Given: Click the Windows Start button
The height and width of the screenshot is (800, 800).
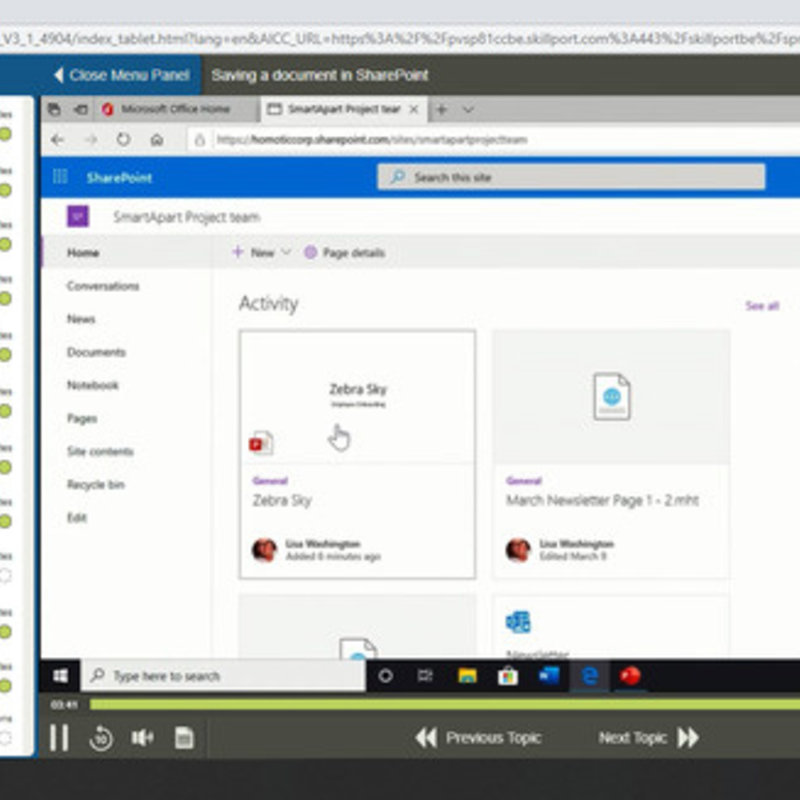Looking at the screenshot, I should 60,676.
